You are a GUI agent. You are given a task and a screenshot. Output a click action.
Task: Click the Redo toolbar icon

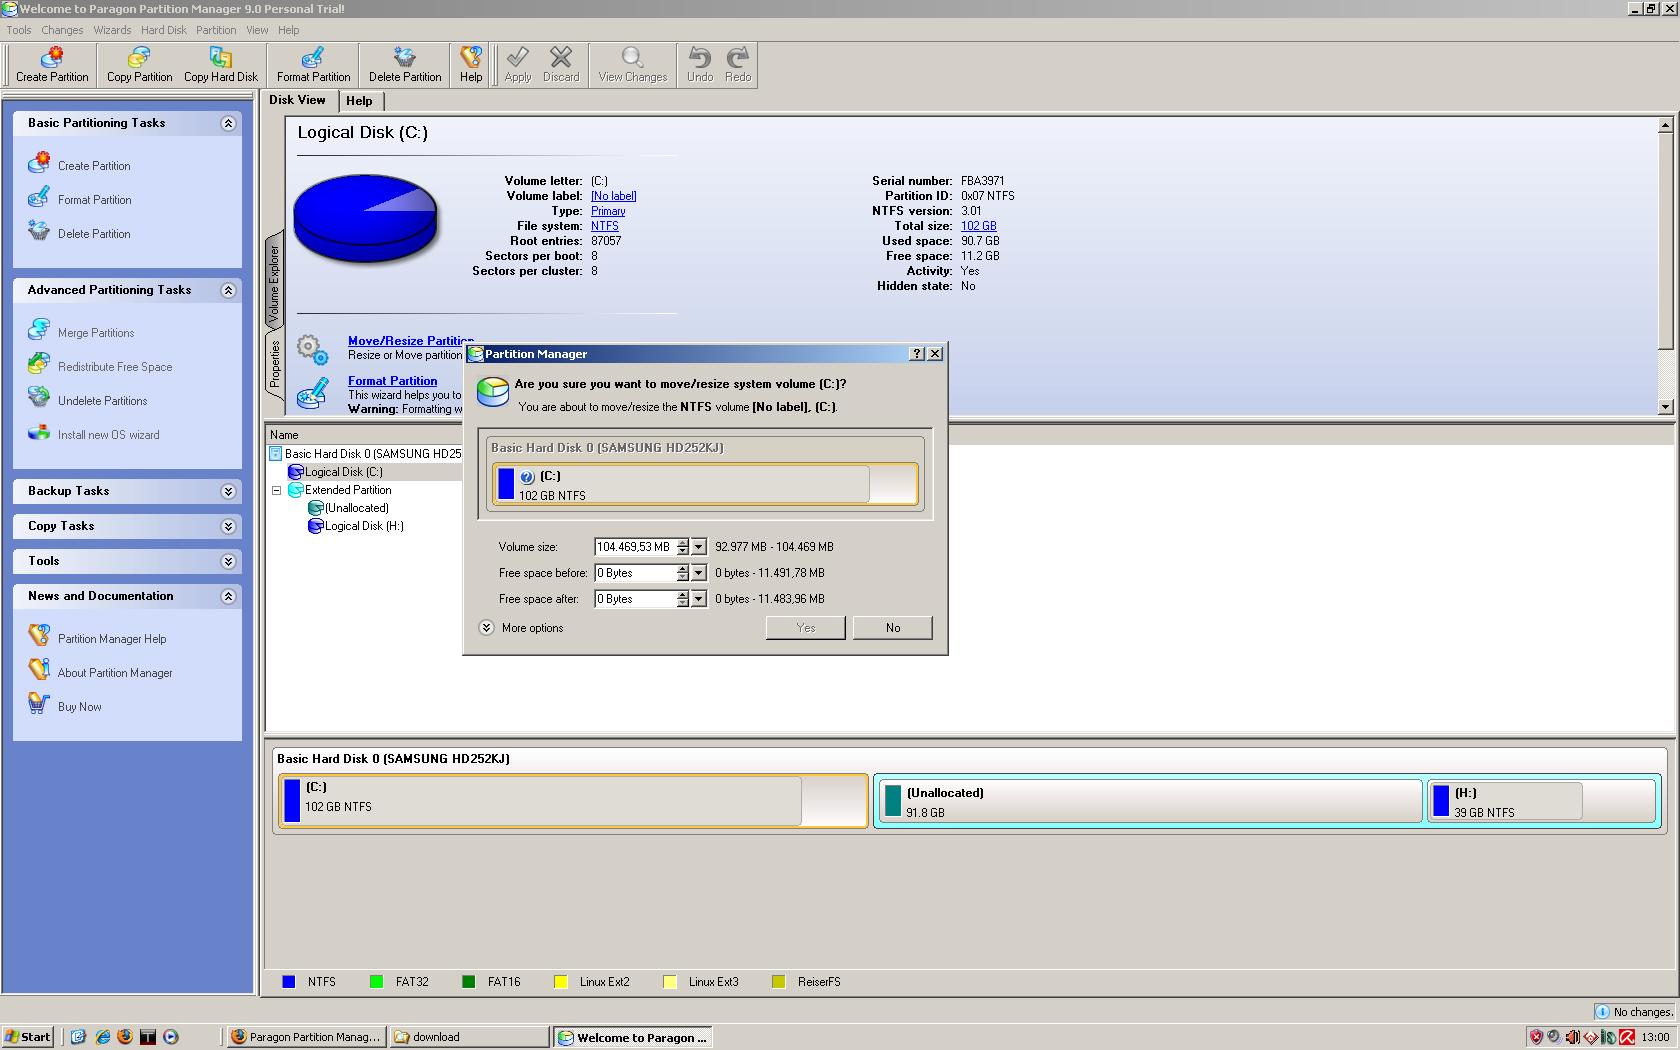[738, 65]
